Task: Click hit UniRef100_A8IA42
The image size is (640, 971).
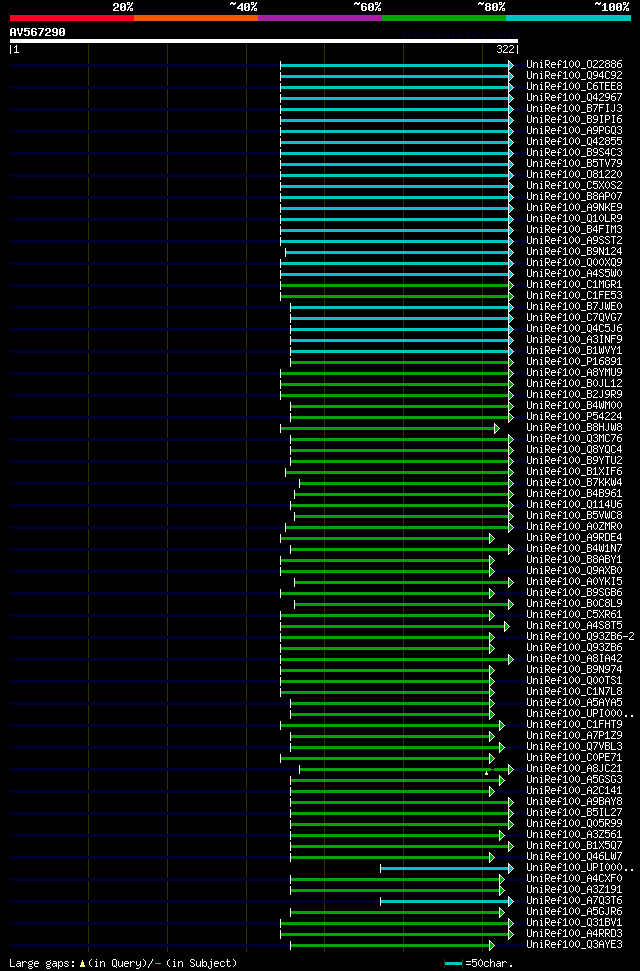Action: click(574, 658)
